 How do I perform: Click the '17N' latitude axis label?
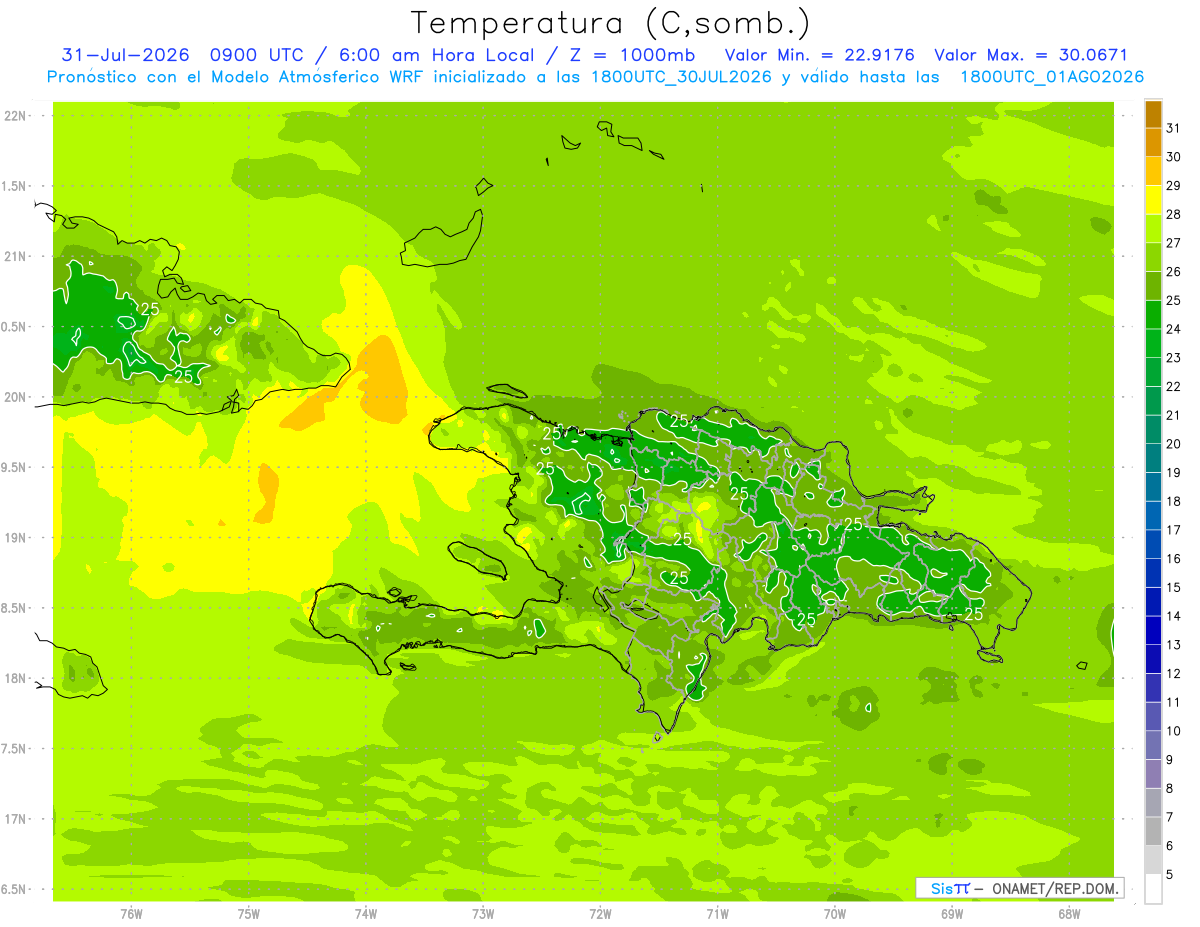tap(16, 819)
